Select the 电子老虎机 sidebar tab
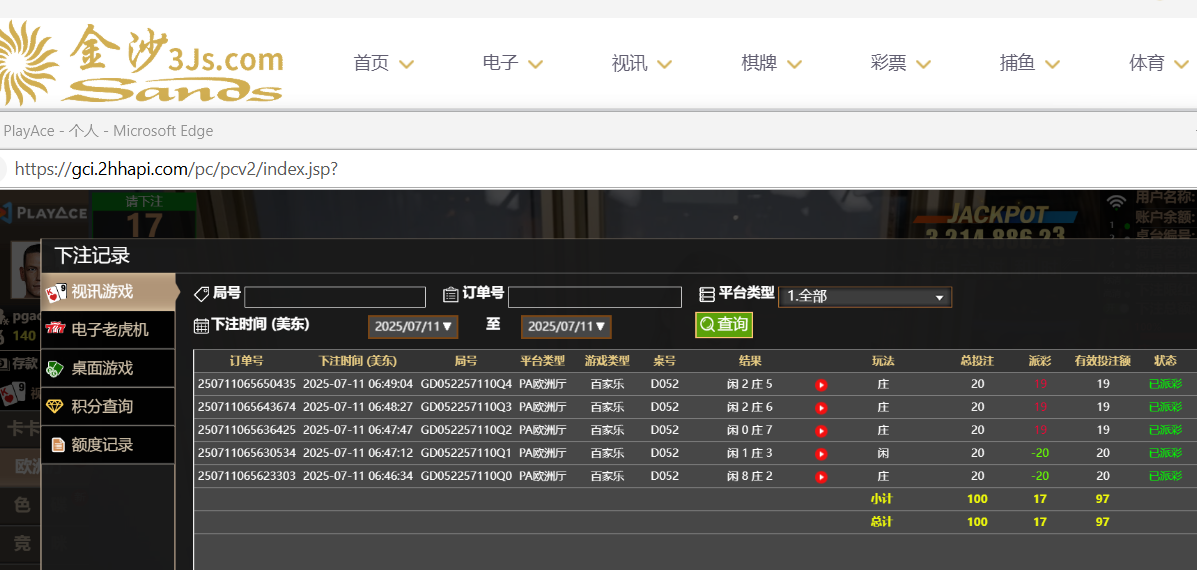 pyautogui.click(x=108, y=330)
